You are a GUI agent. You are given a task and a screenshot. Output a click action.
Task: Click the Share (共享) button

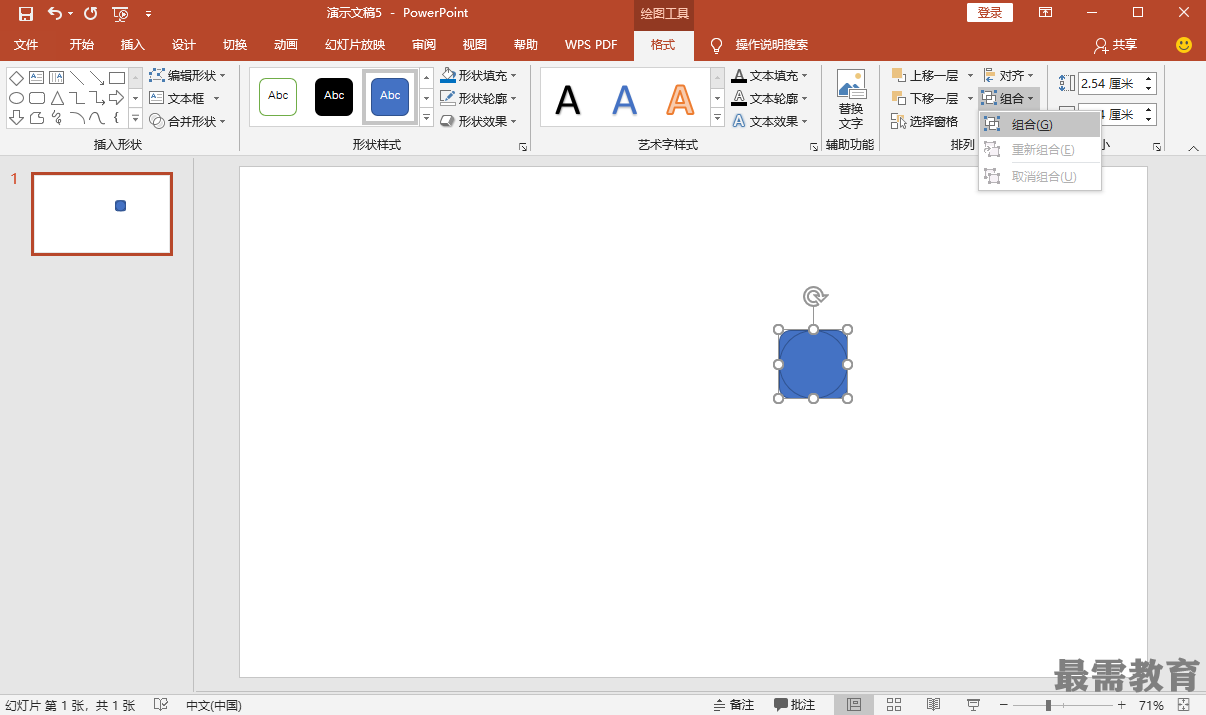click(x=1116, y=45)
